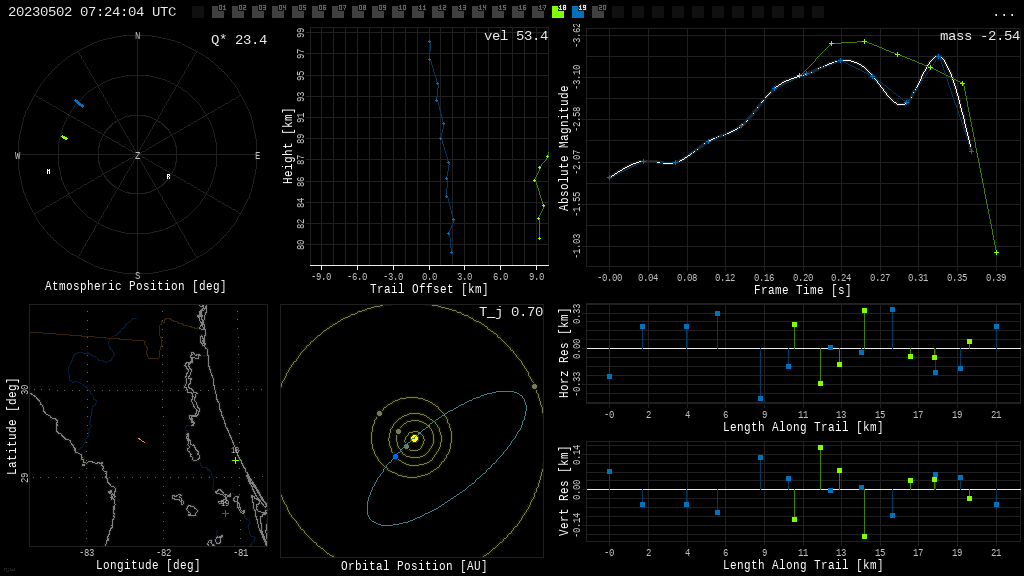This screenshot has height=576, width=1024.
Task: Click the final green point at 0.39 seconds
Action: (996, 252)
